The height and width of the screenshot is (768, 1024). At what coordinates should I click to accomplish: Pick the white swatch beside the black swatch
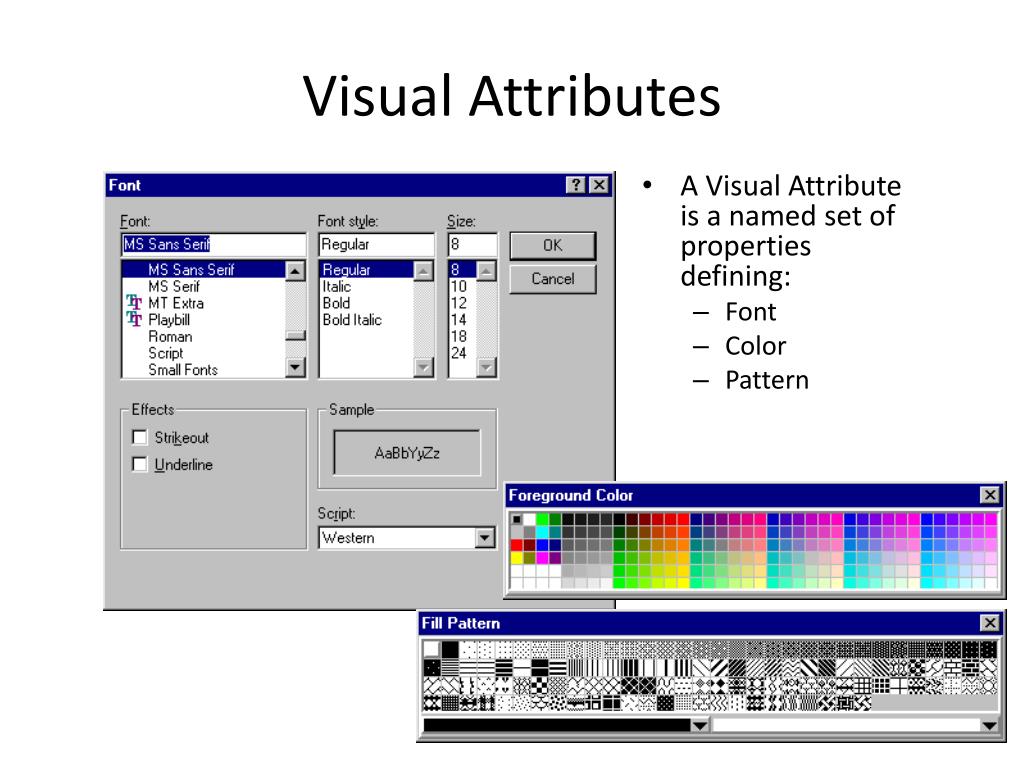[529, 520]
